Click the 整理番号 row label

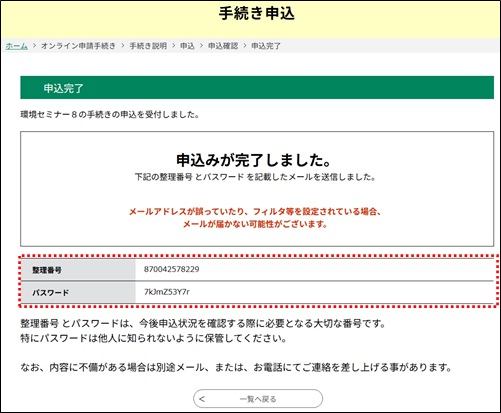[47, 270]
